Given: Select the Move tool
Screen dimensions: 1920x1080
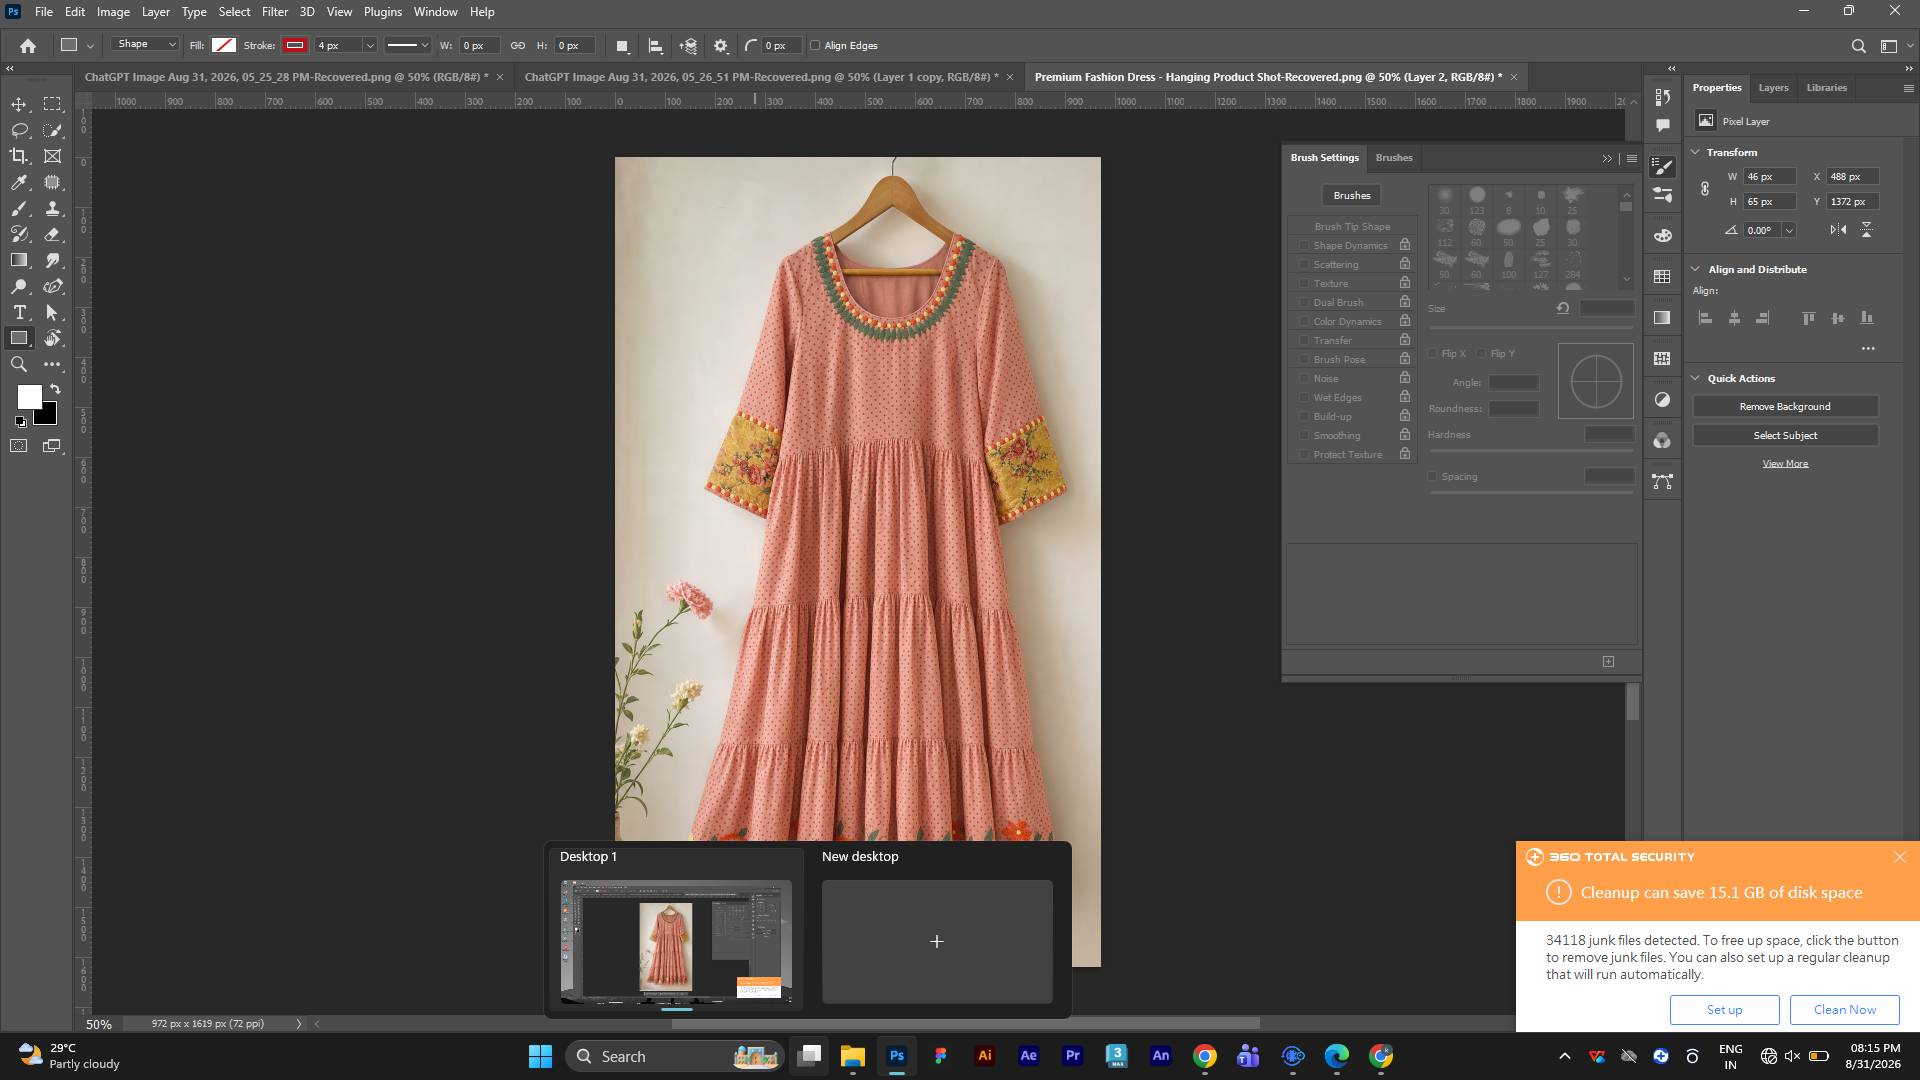Looking at the screenshot, I should (x=19, y=104).
